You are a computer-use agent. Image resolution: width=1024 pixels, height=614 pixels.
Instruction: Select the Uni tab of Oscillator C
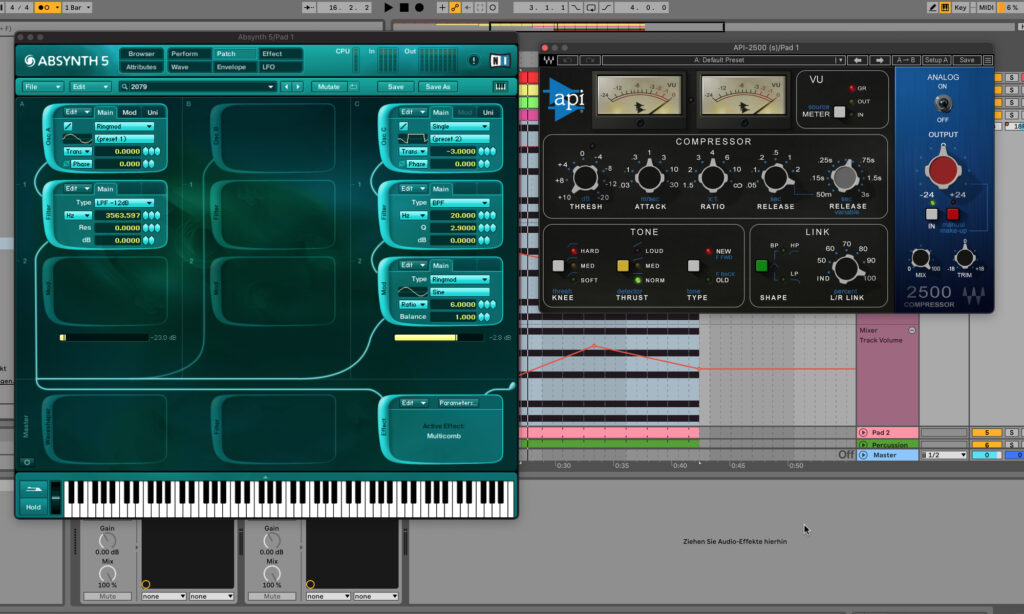488,112
